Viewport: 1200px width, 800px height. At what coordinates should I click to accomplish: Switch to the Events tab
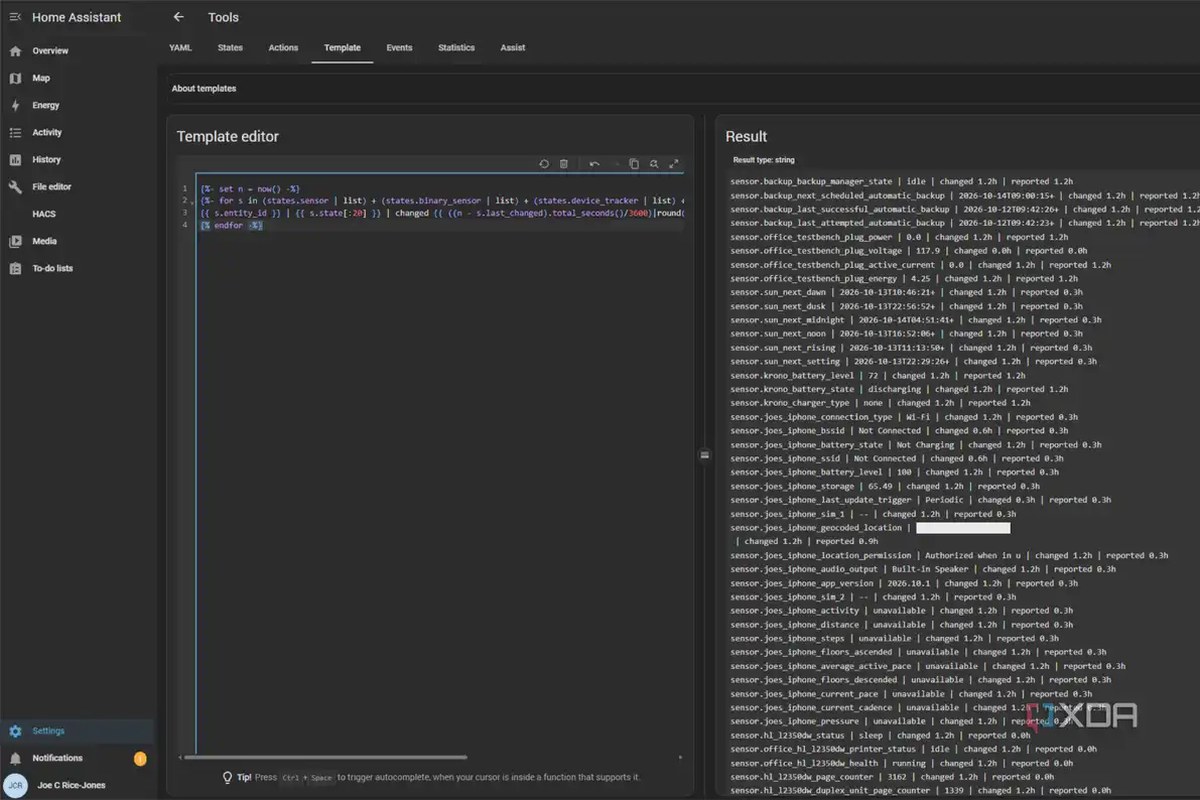pos(399,48)
